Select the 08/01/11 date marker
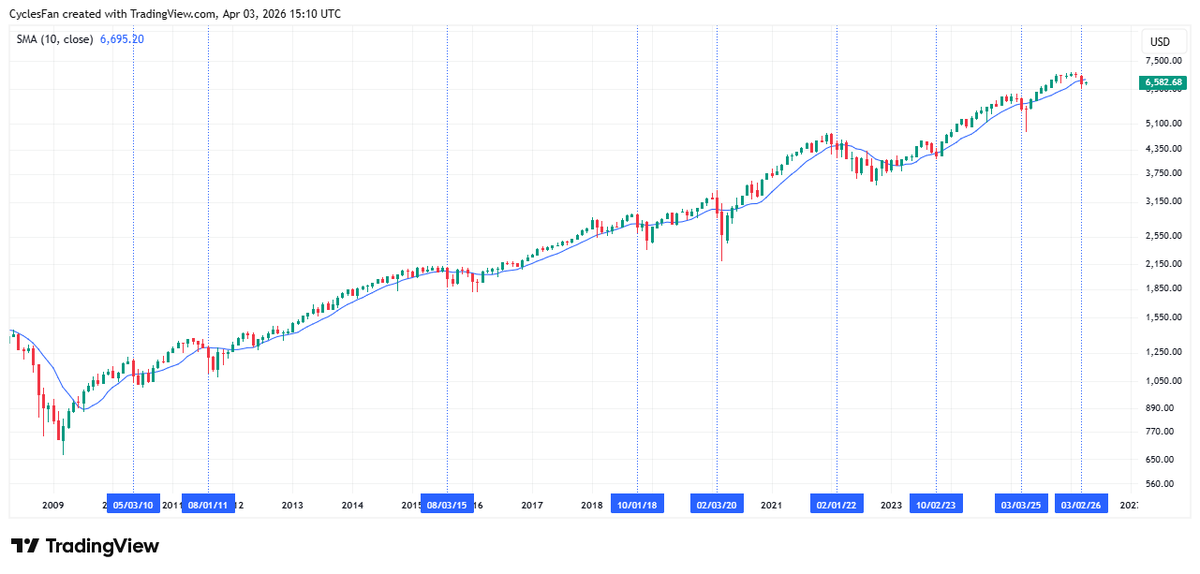This screenshot has width=1200, height=574. coord(208,505)
